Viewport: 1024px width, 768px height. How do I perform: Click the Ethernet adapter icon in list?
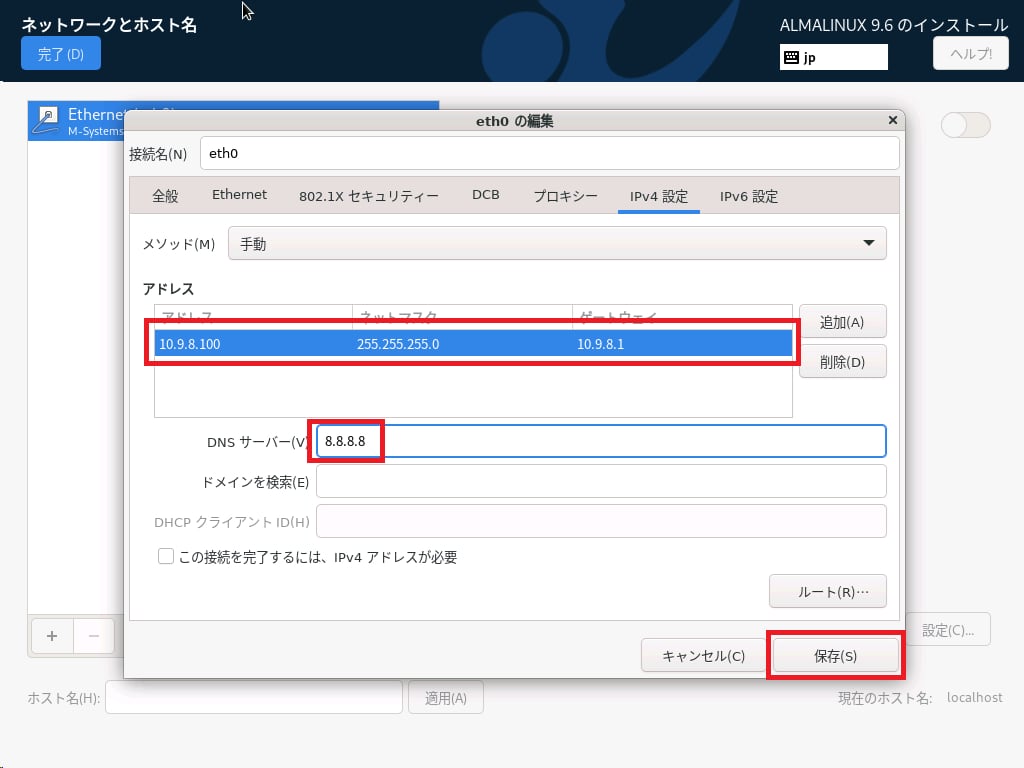pos(46,120)
